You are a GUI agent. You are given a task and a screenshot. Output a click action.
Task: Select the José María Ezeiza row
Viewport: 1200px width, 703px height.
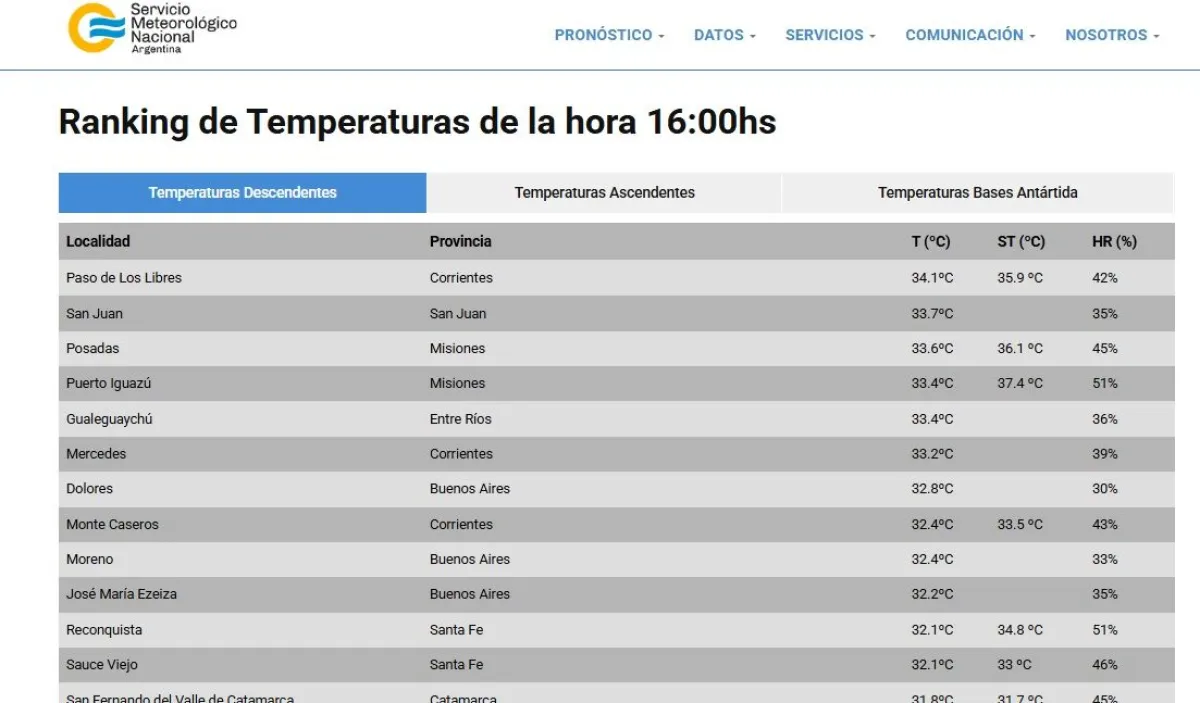[121, 594]
